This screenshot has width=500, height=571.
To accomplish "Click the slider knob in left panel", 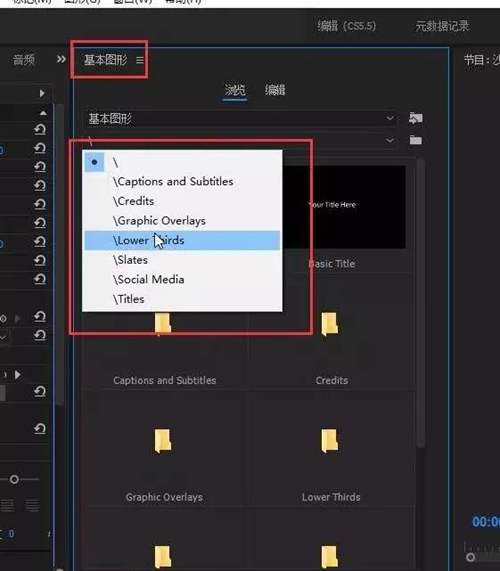I will [14, 479].
